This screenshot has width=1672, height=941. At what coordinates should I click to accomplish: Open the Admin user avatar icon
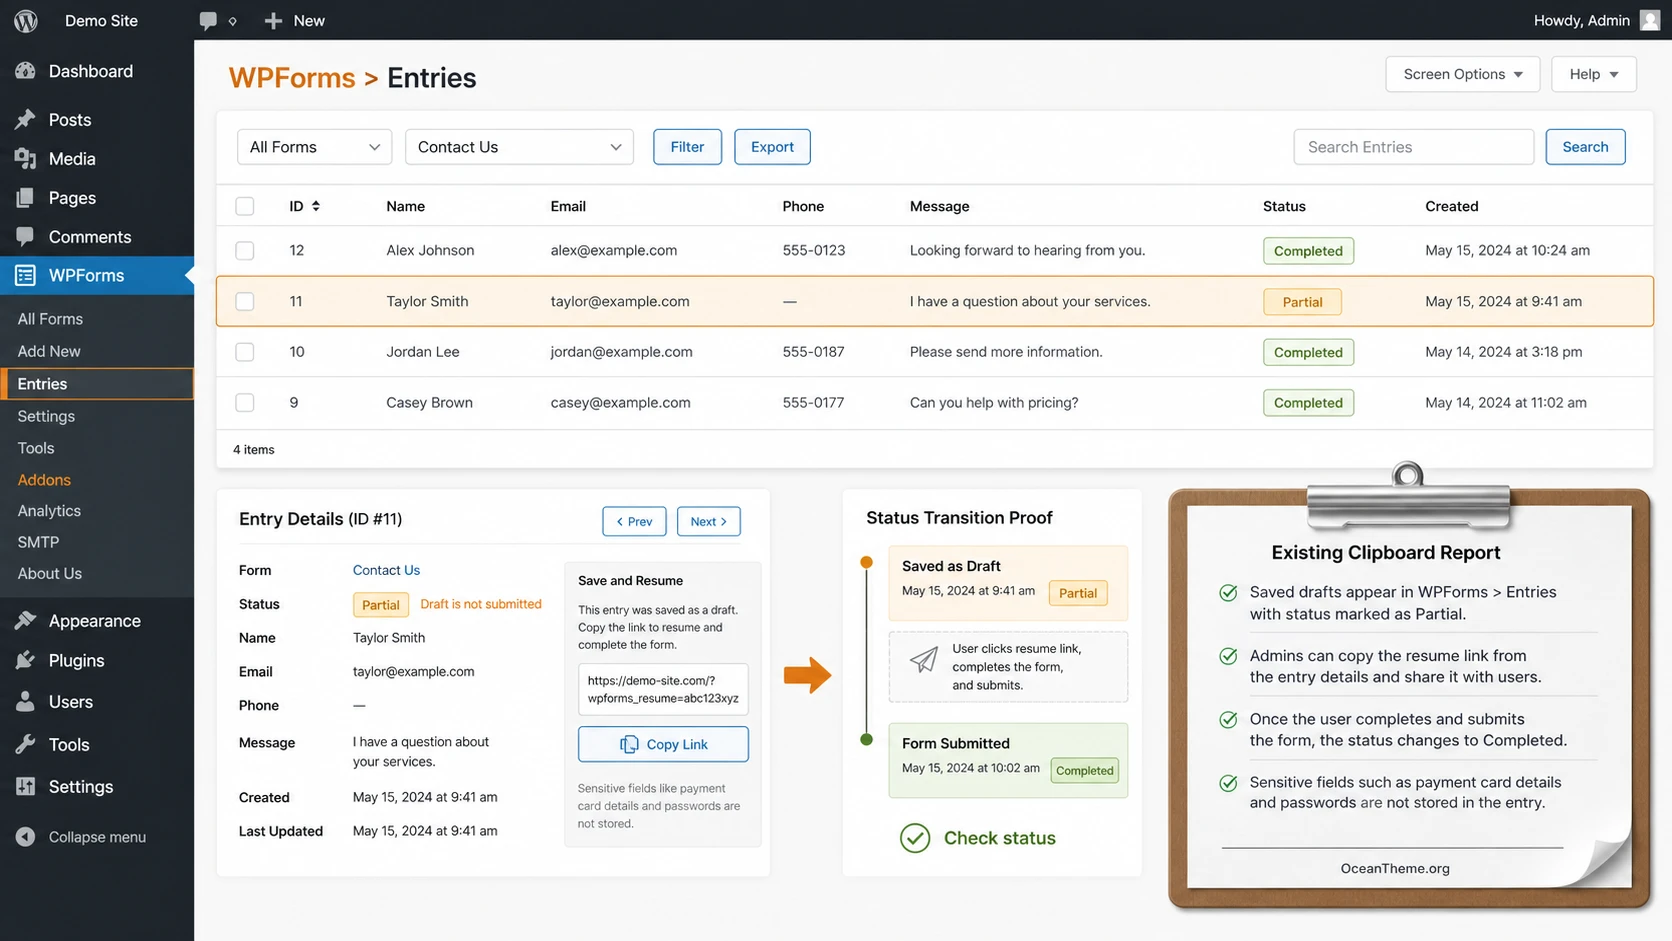coord(1650,20)
